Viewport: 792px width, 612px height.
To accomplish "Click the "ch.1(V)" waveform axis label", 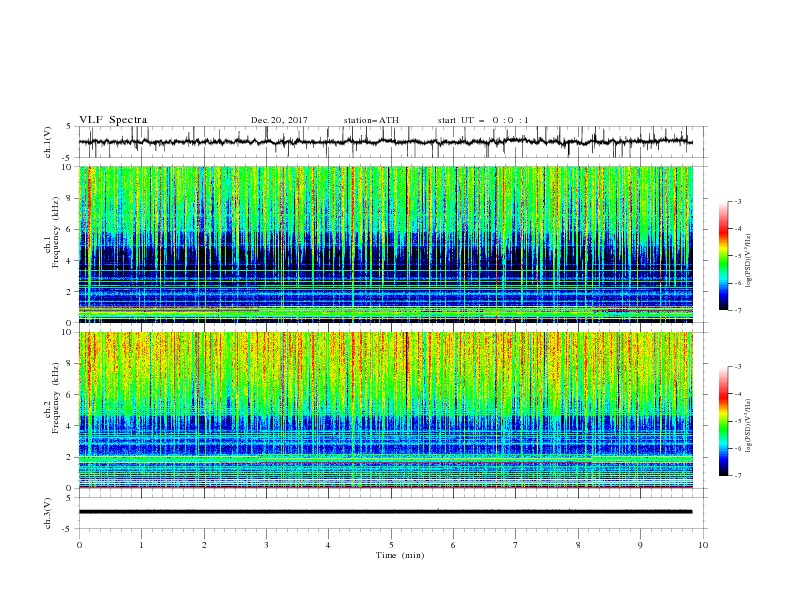I will pyautogui.click(x=48, y=142).
